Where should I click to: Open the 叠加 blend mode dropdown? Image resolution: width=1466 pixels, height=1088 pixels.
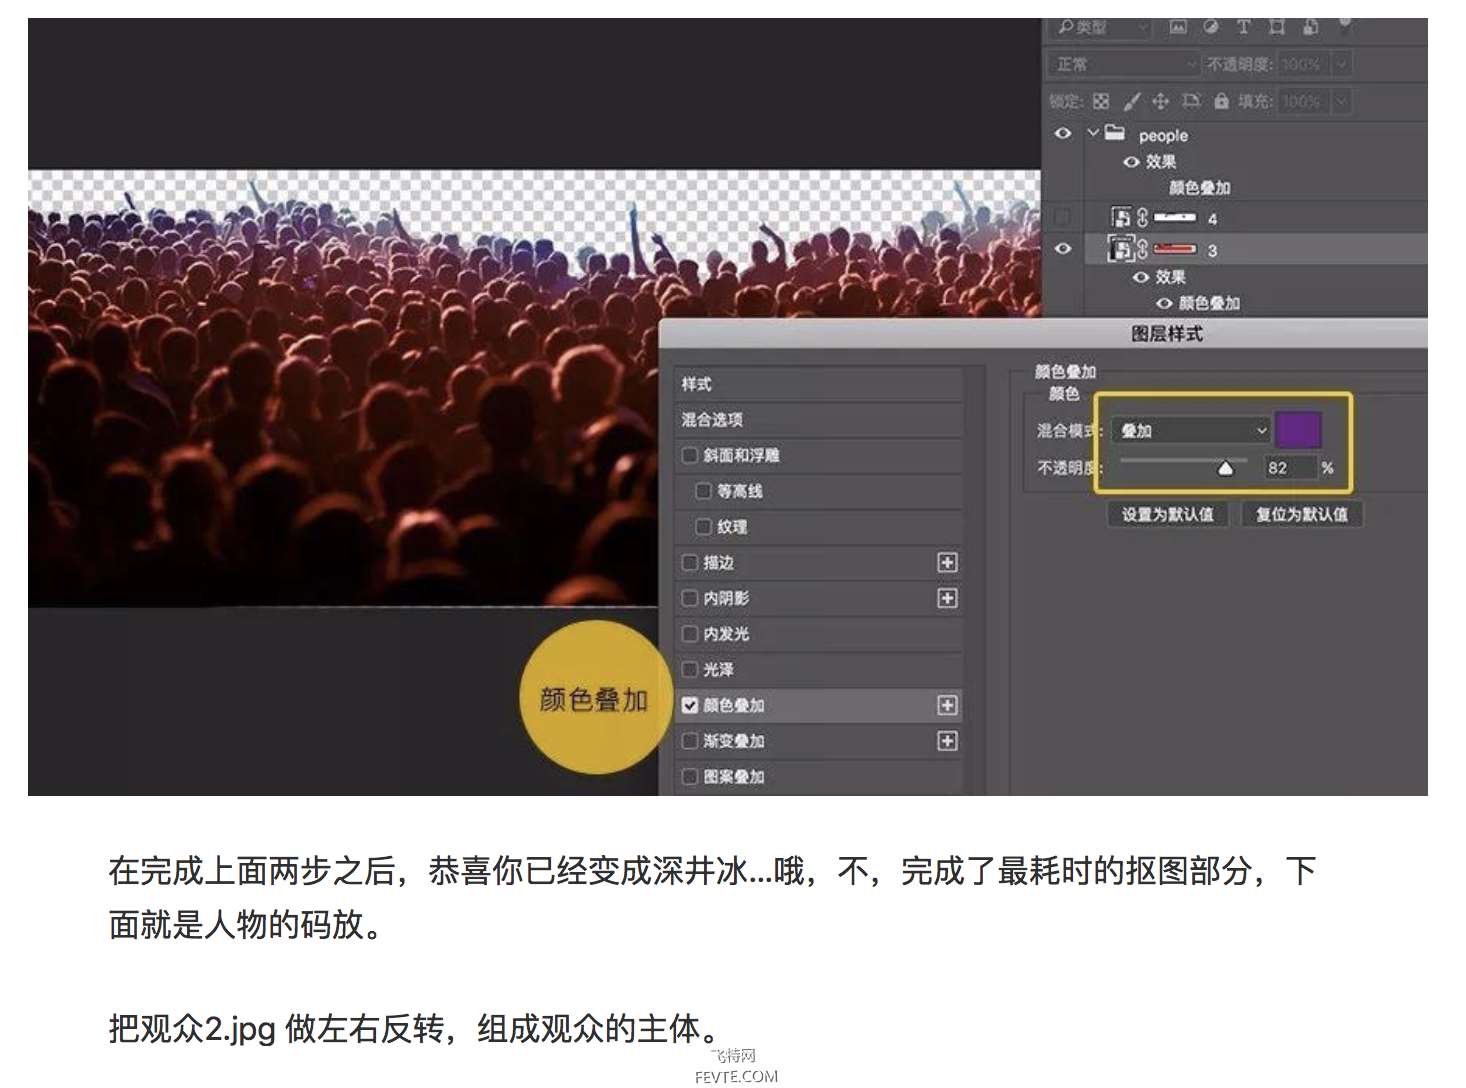click(1192, 431)
